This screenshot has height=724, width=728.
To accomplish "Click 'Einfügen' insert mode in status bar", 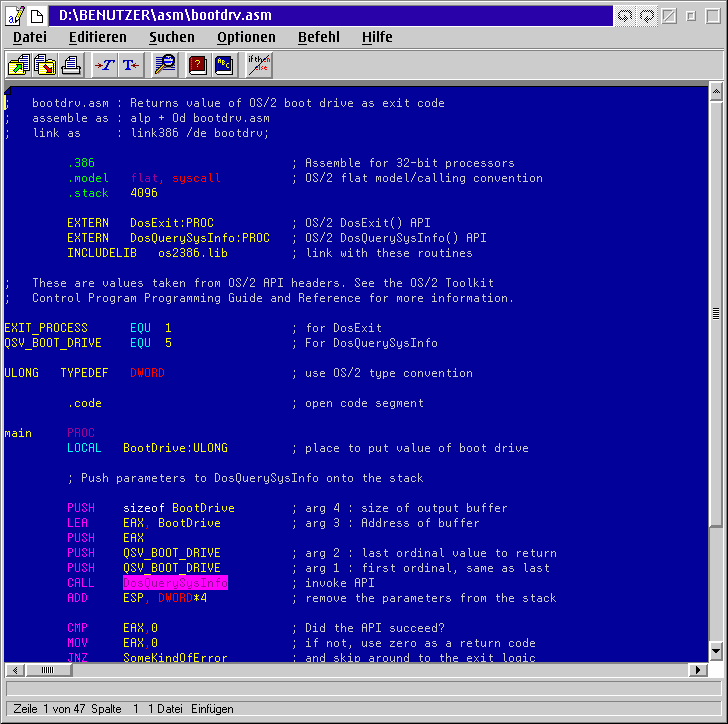I will tap(212, 709).
